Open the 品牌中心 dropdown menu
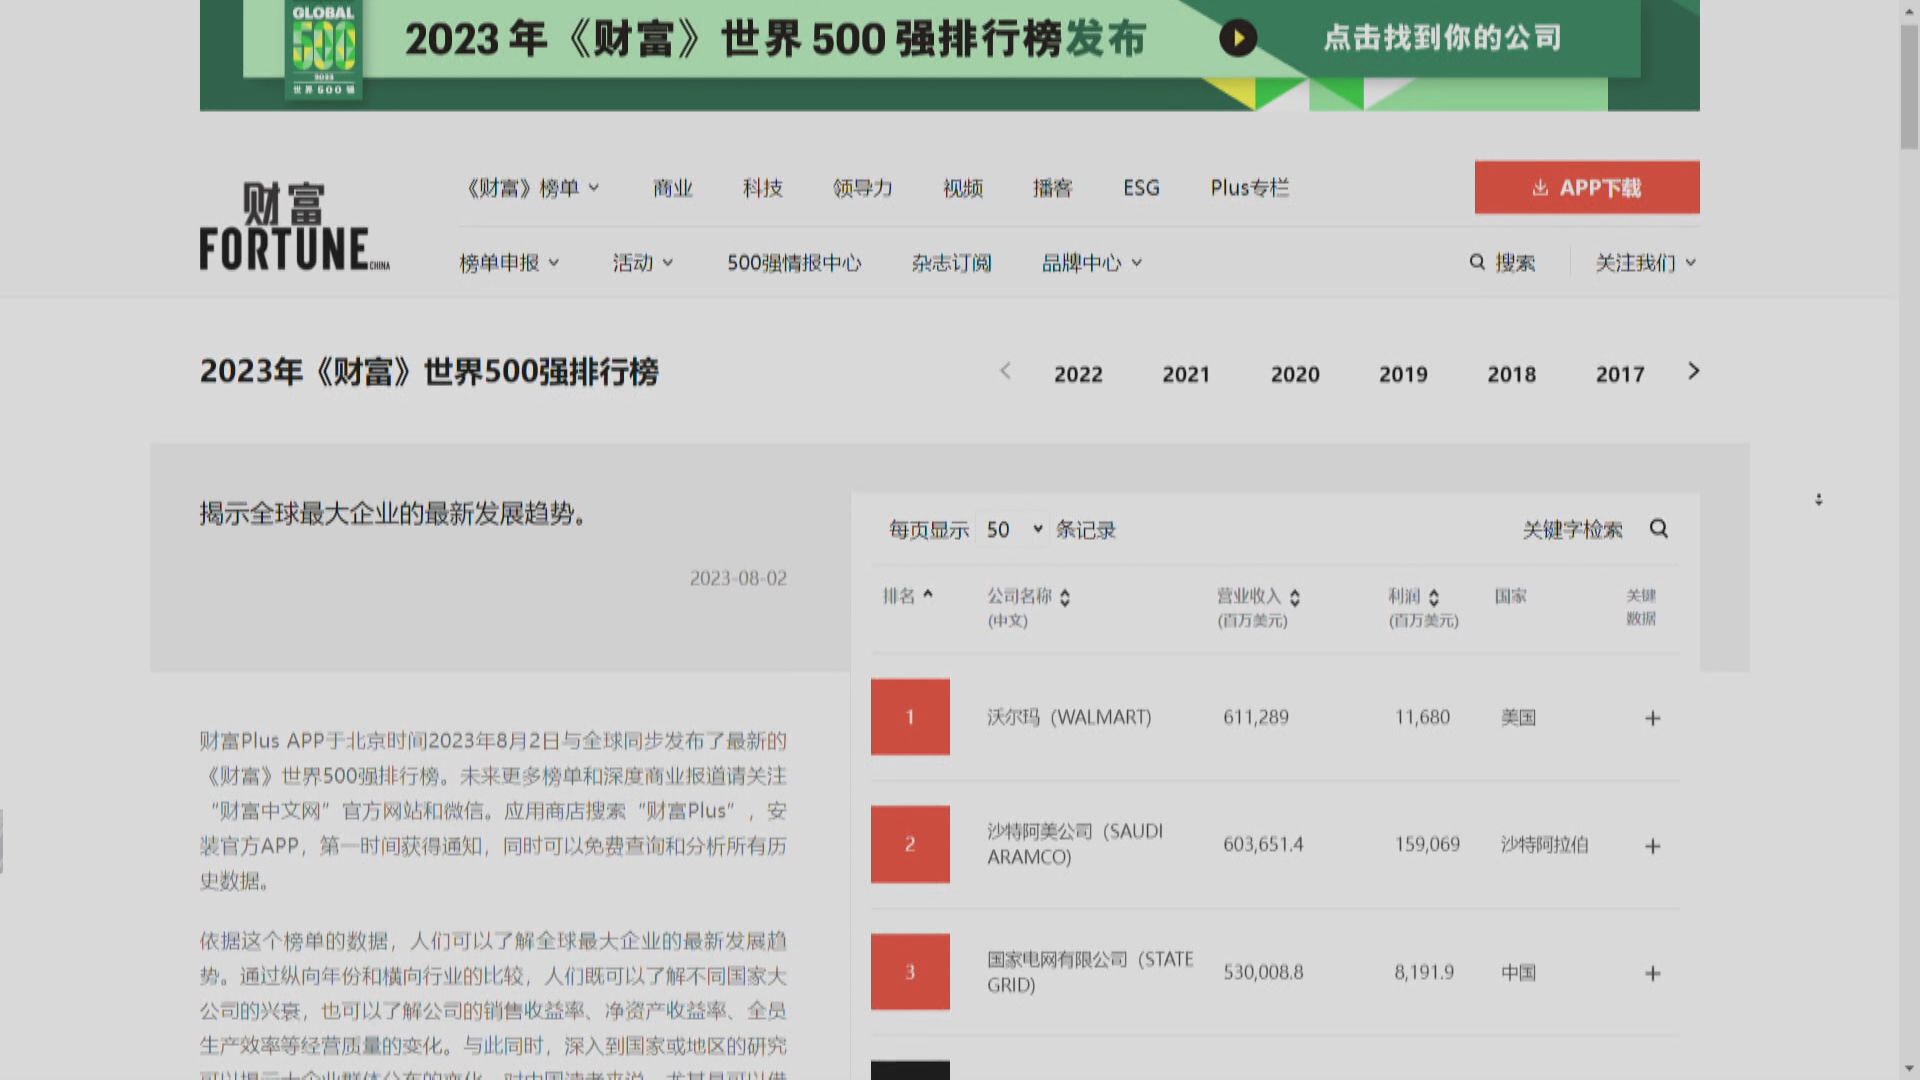Screen dimensions: 1920x1080 tap(1092, 263)
